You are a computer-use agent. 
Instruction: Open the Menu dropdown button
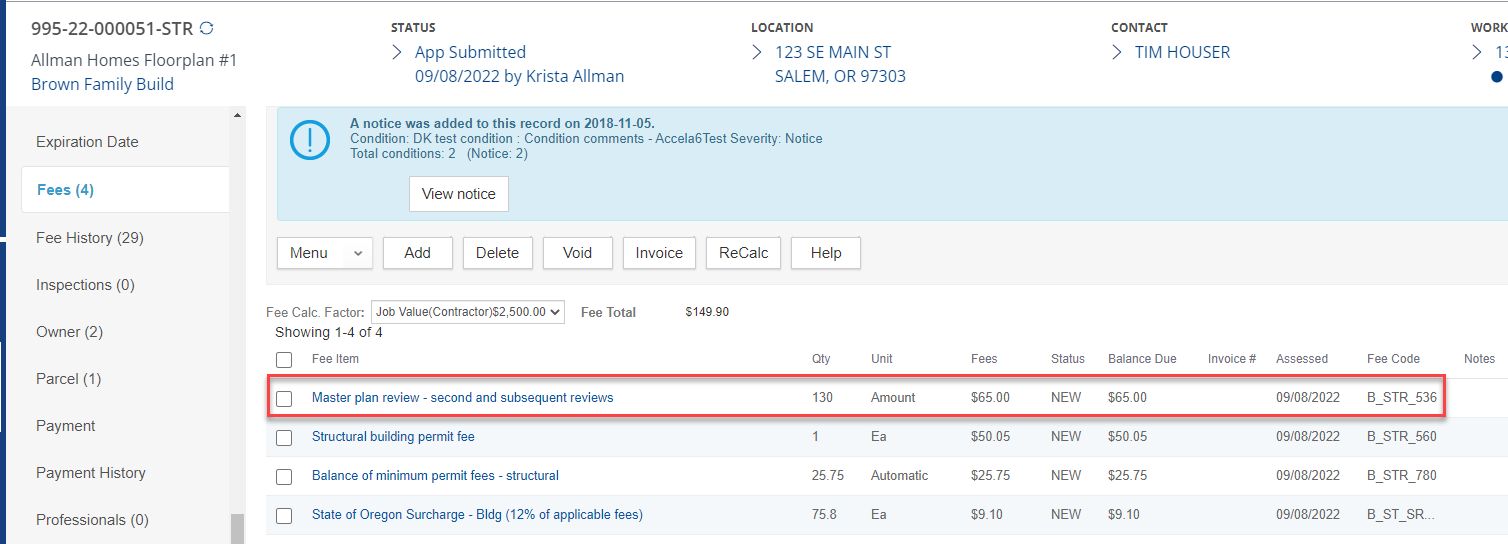click(324, 253)
